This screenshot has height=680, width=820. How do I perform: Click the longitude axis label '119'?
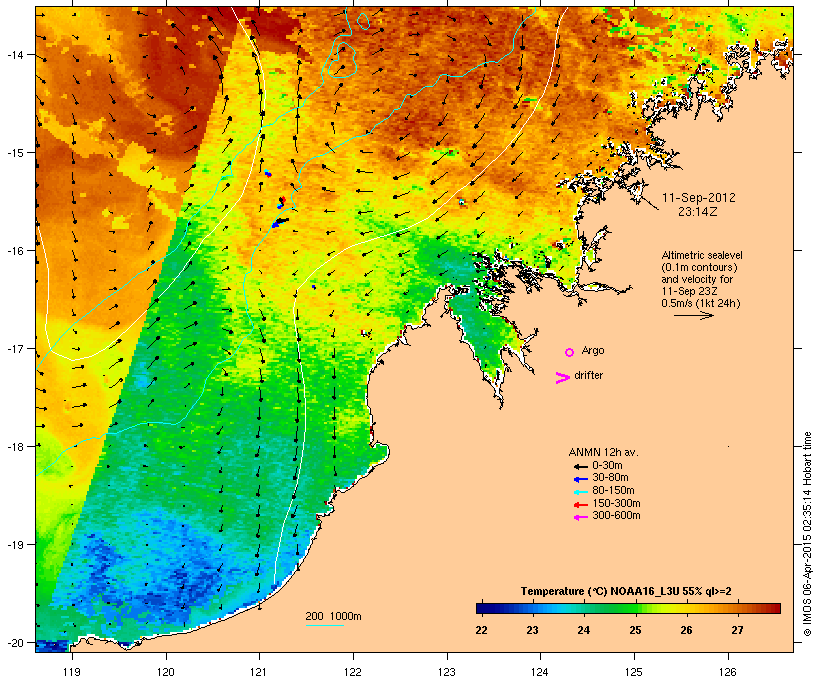(x=72, y=672)
